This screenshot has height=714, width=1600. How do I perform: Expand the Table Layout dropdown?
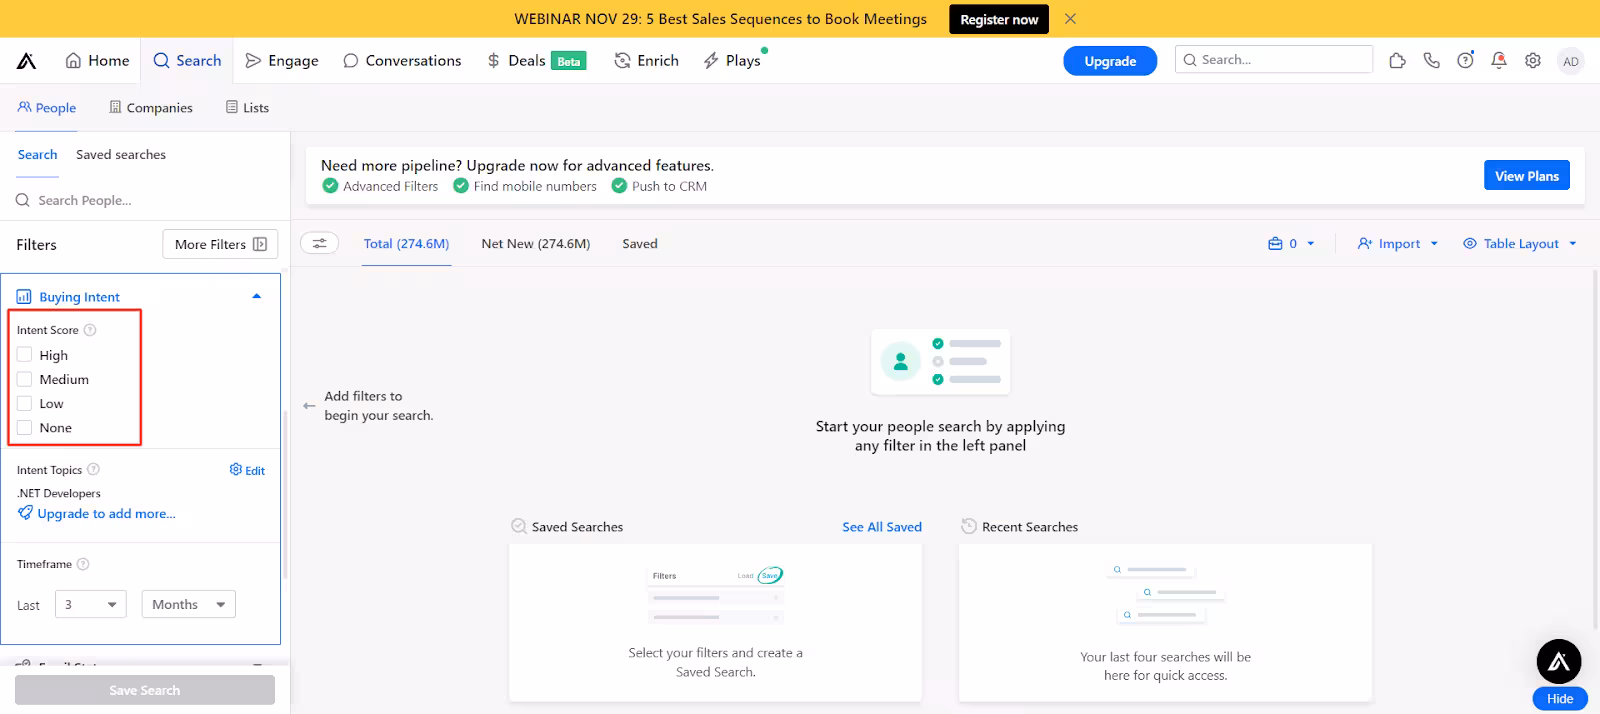pos(1520,244)
